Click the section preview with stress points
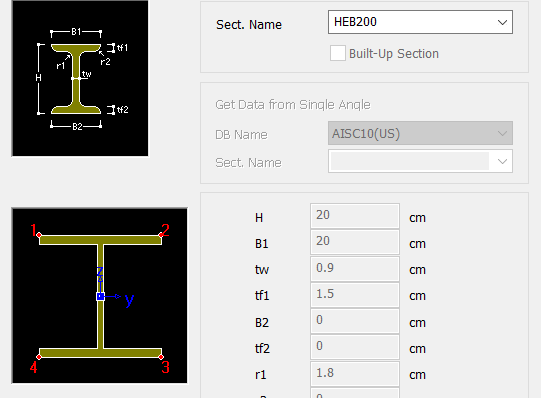The width and height of the screenshot is (542, 398). tap(100, 296)
